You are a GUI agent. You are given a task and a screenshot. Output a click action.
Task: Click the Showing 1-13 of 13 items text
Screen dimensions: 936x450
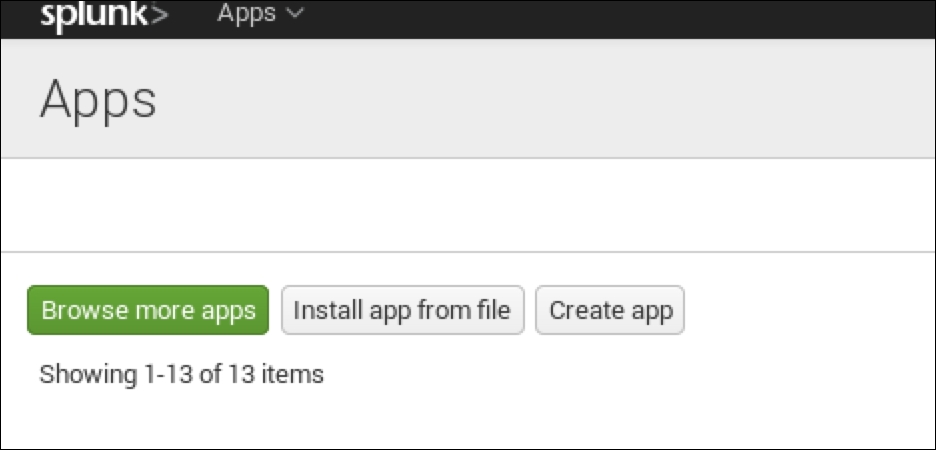click(181, 375)
